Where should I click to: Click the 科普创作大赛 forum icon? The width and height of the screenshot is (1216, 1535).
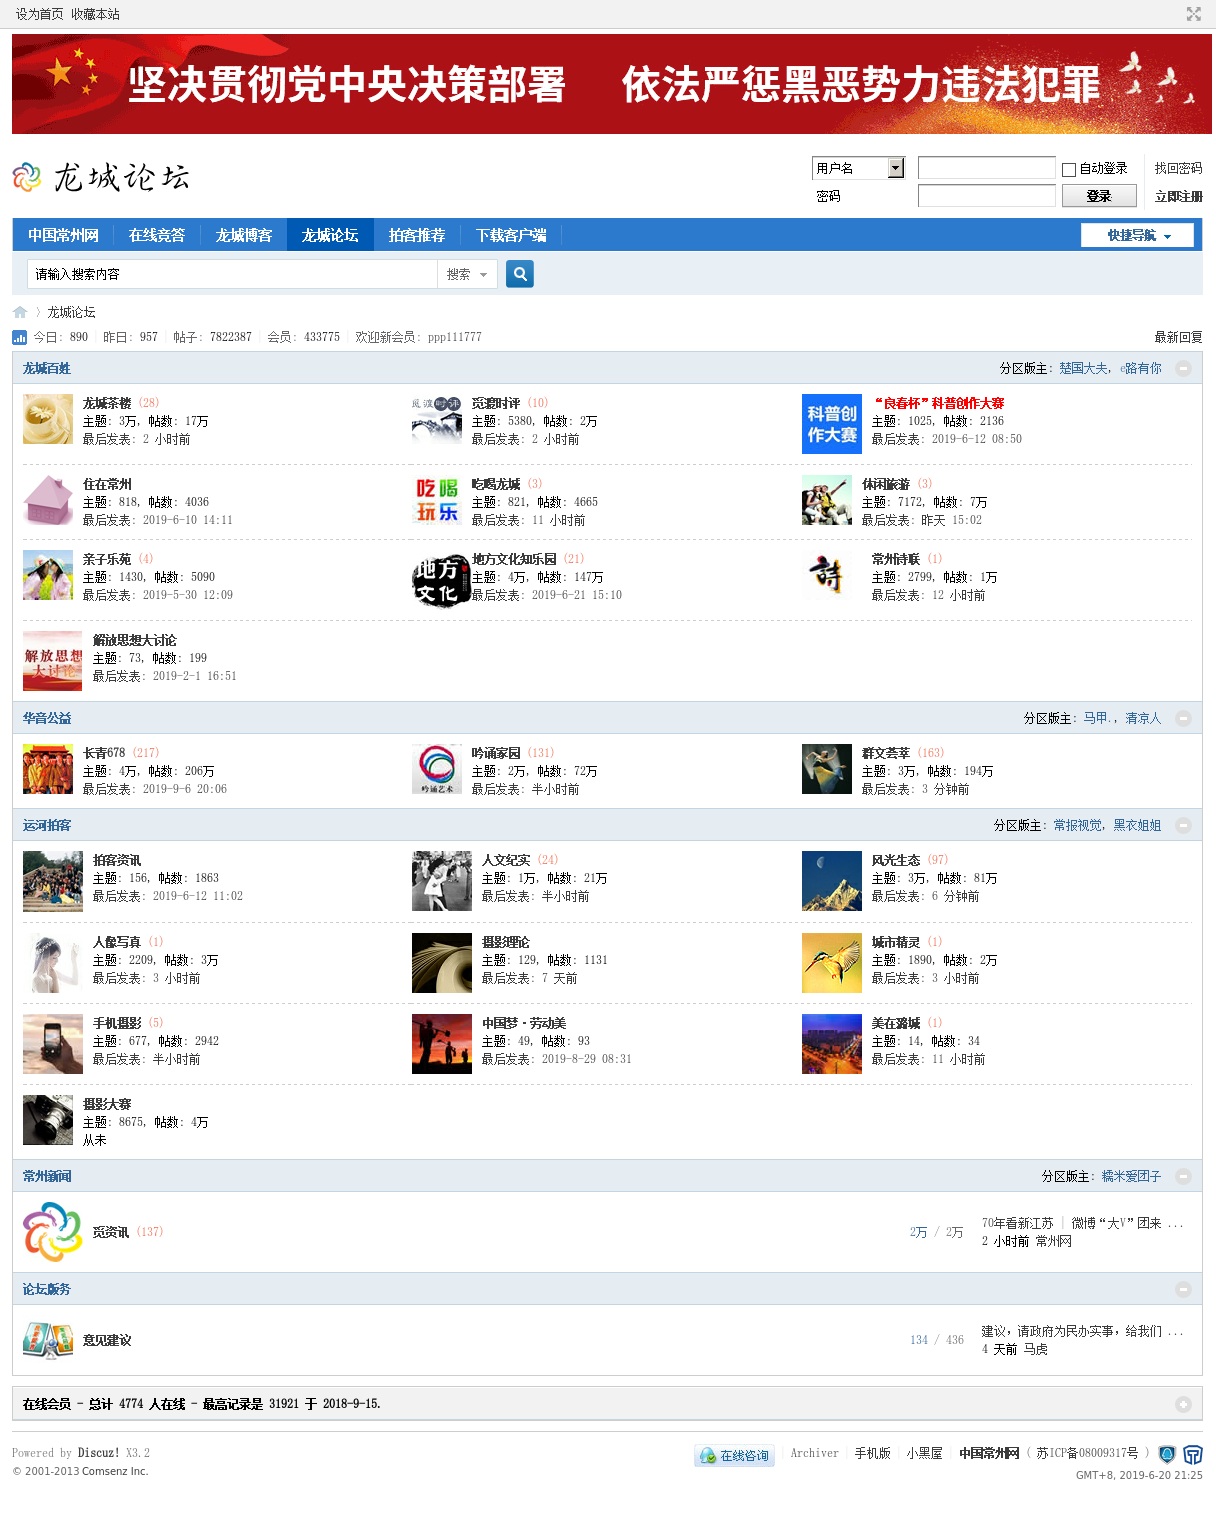pyautogui.click(x=831, y=424)
